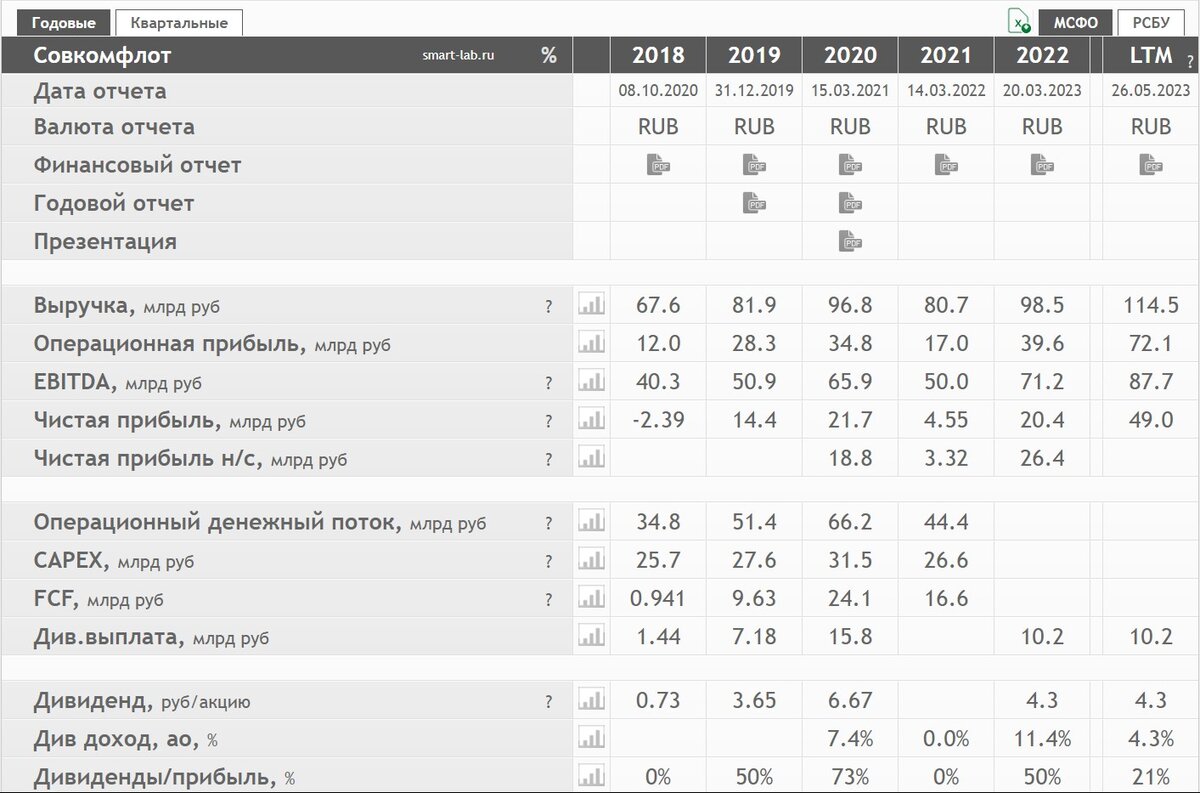
Task: Show chart for Див доход ао row
Action: 592,738
